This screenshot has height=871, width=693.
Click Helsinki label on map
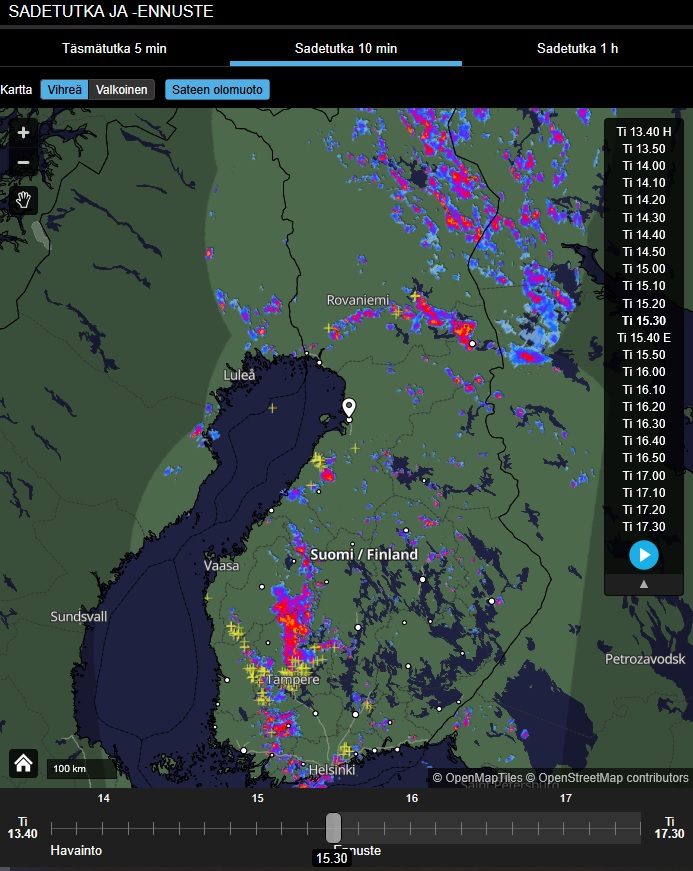[x=332, y=770]
